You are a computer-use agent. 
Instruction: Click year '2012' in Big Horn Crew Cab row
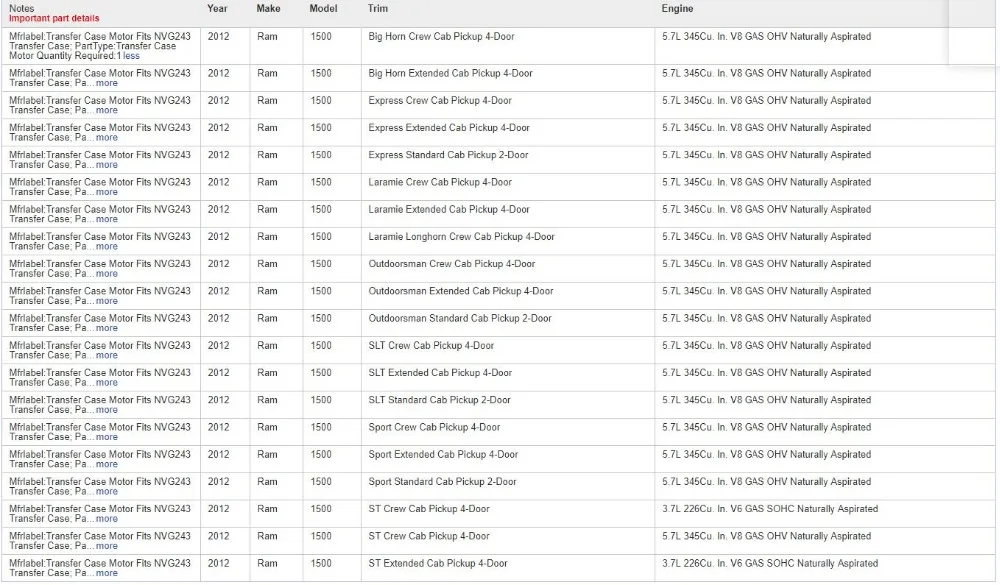pyautogui.click(x=218, y=37)
